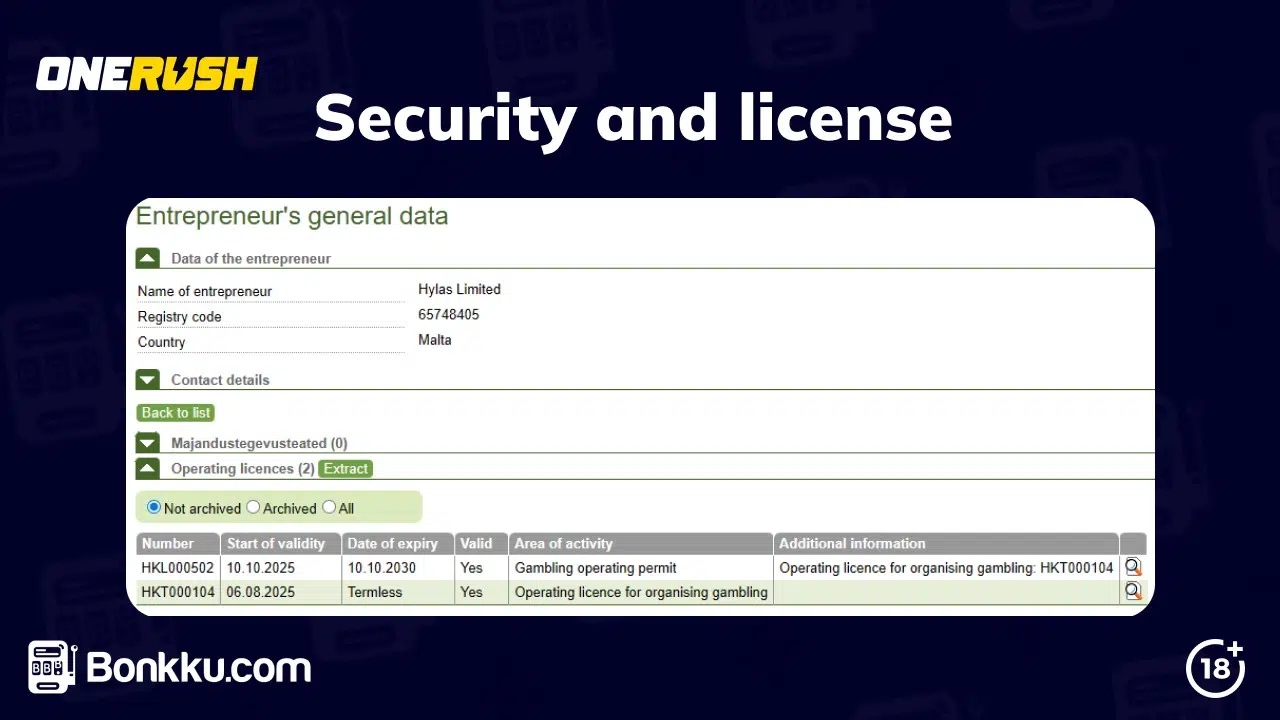This screenshot has width=1280, height=720.
Task: Click the OneRush logo
Action: point(146,72)
